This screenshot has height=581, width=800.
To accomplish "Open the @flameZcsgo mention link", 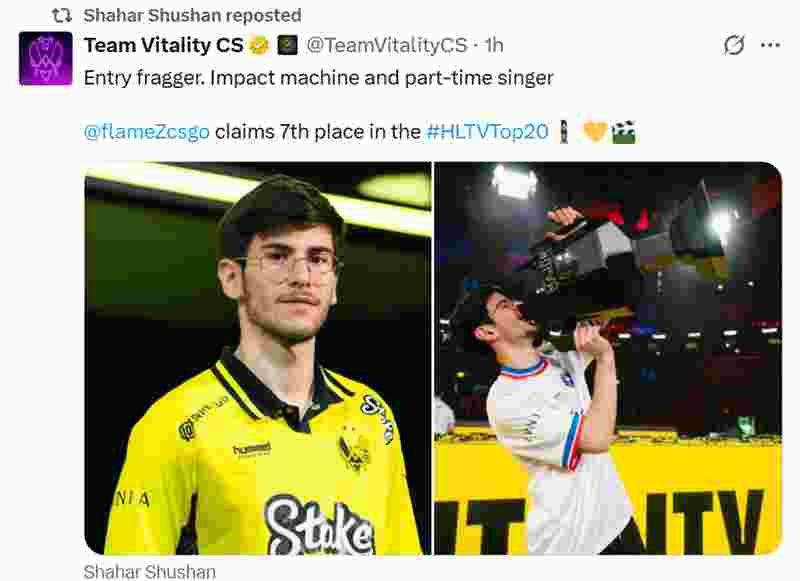I will (x=146, y=132).
